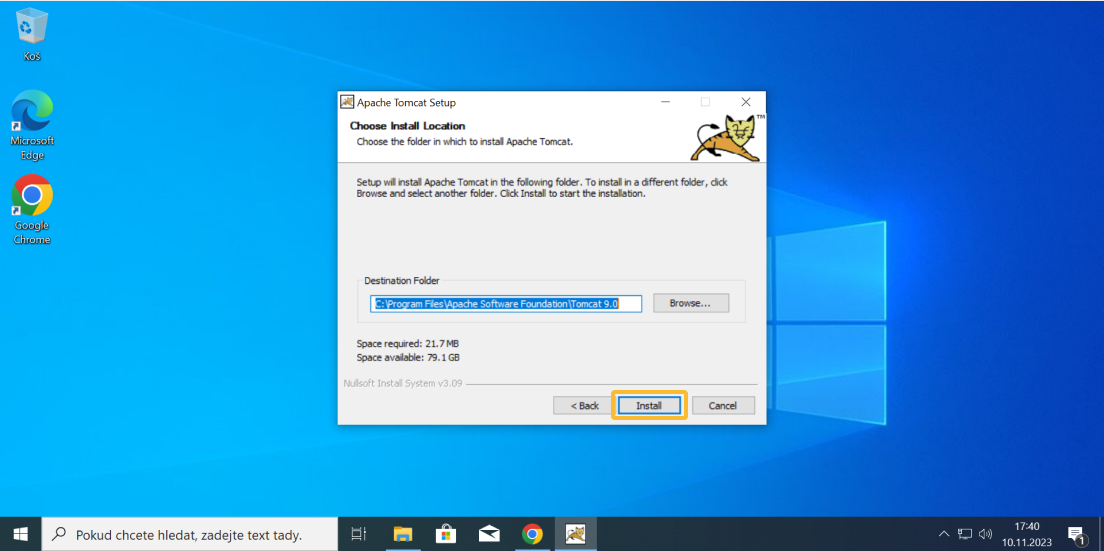Click the Install button

[649, 405]
